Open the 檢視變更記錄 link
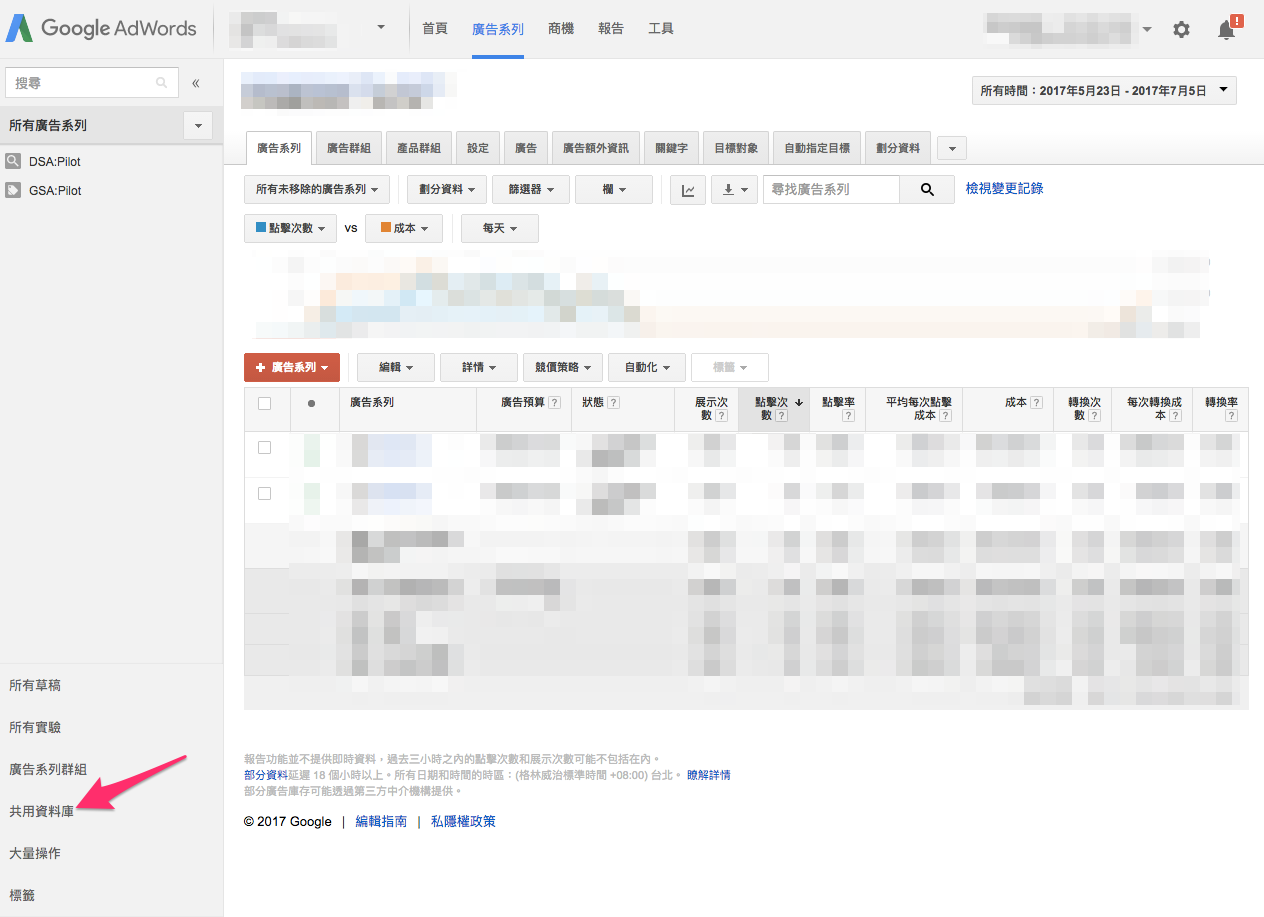Image resolution: width=1264 pixels, height=917 pixels. coord(1005,188)
